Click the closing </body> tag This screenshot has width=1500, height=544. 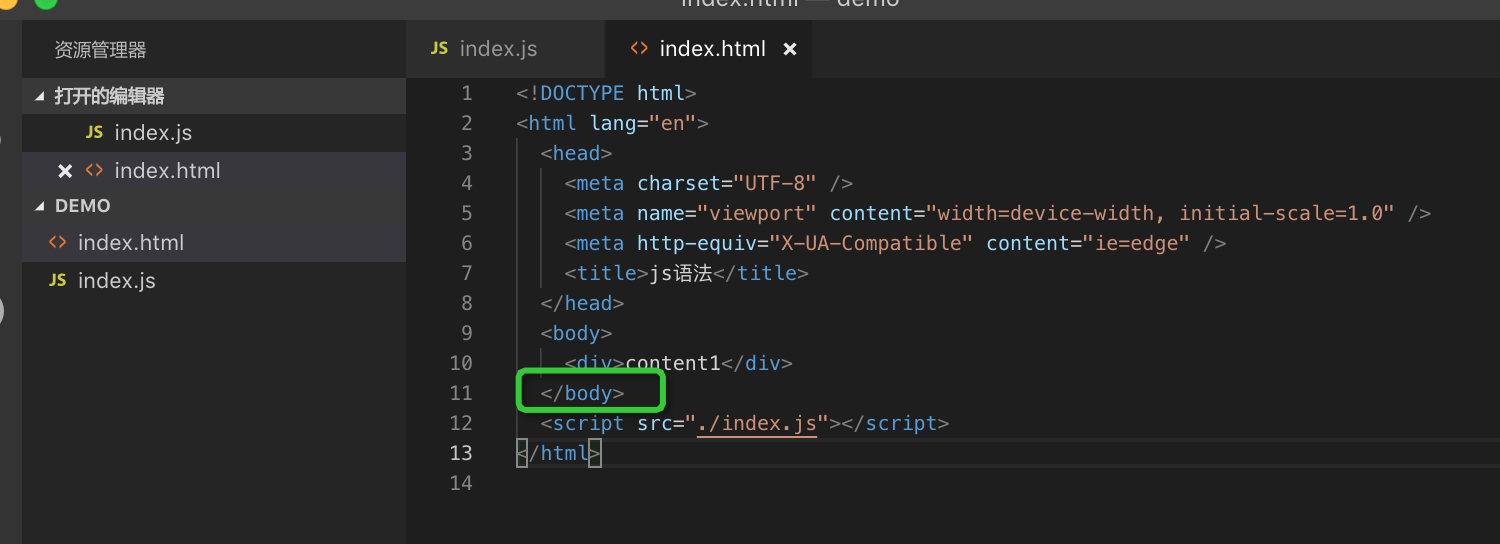[582, 393]
